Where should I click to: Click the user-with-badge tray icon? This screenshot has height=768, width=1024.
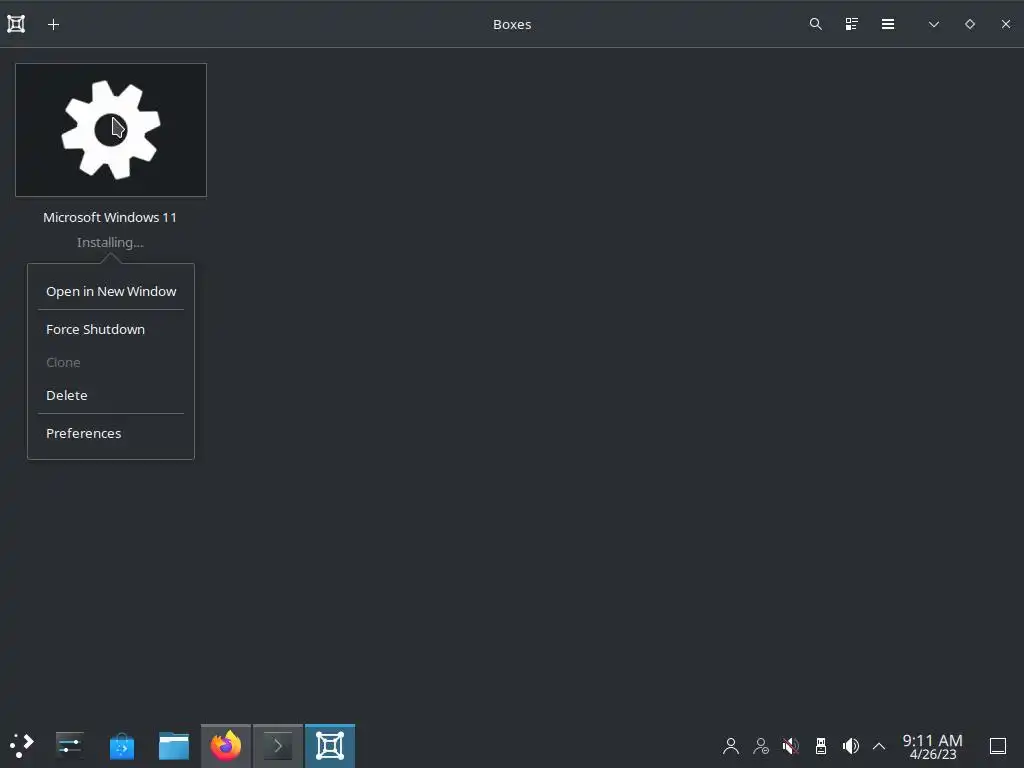pos(761,746)
